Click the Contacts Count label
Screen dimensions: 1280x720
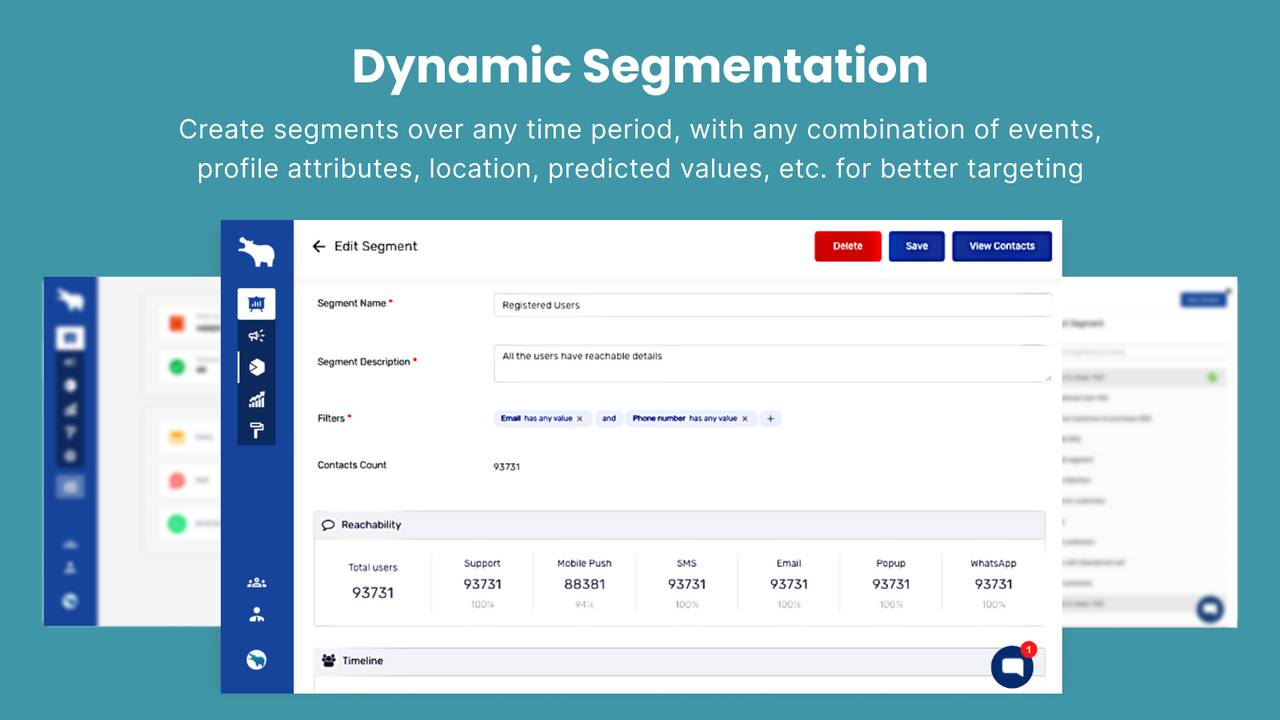coord(352,465)
